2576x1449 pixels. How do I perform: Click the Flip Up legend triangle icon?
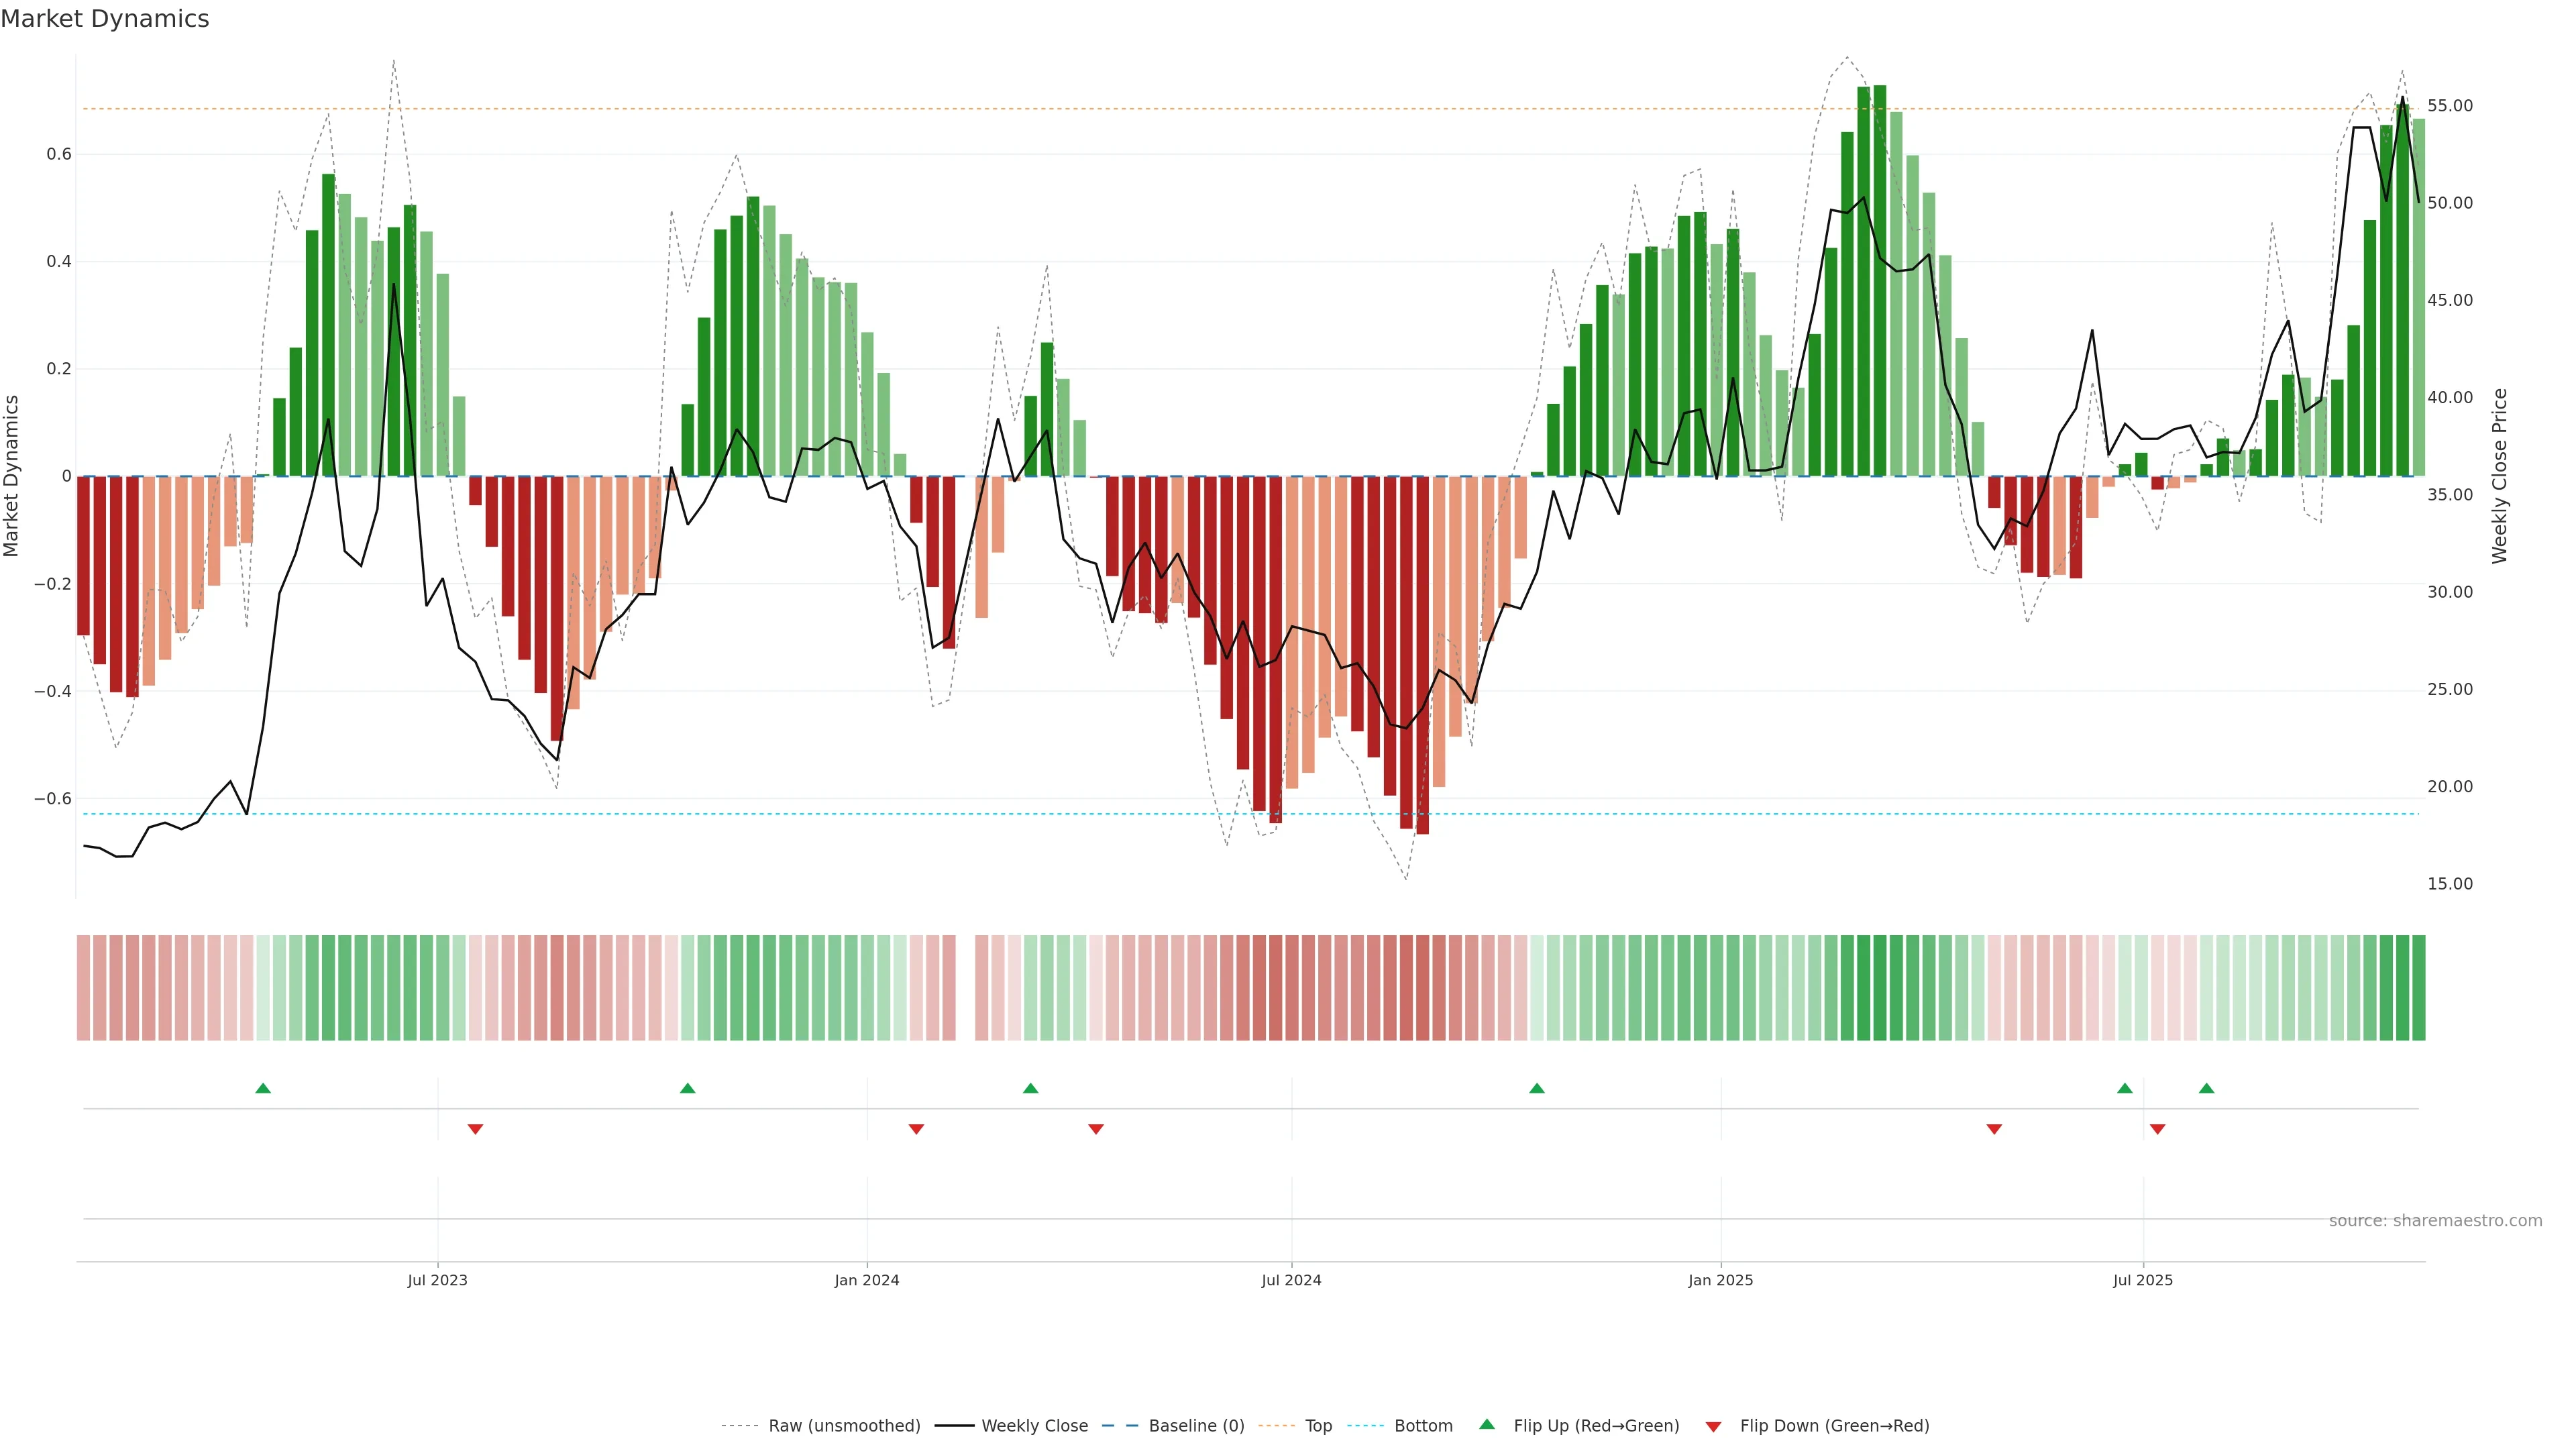click(1487, 1424)
